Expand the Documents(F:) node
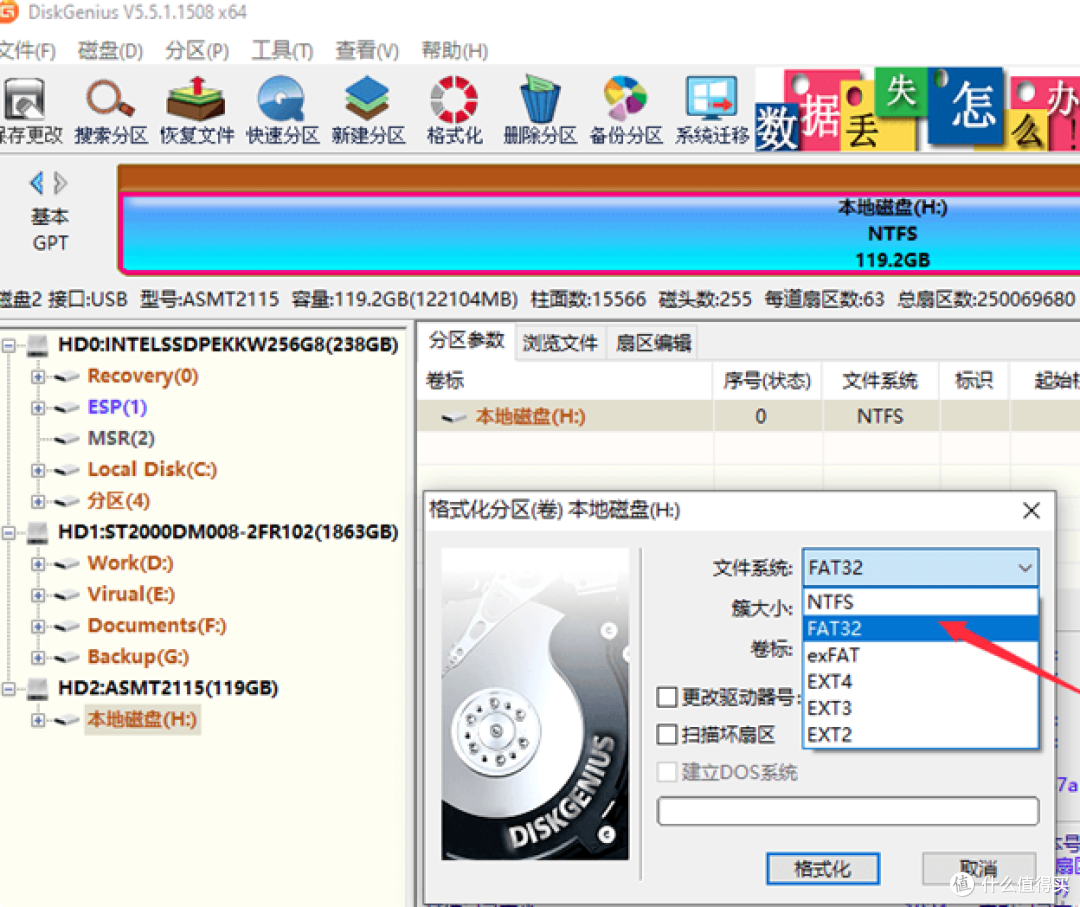 38,627
